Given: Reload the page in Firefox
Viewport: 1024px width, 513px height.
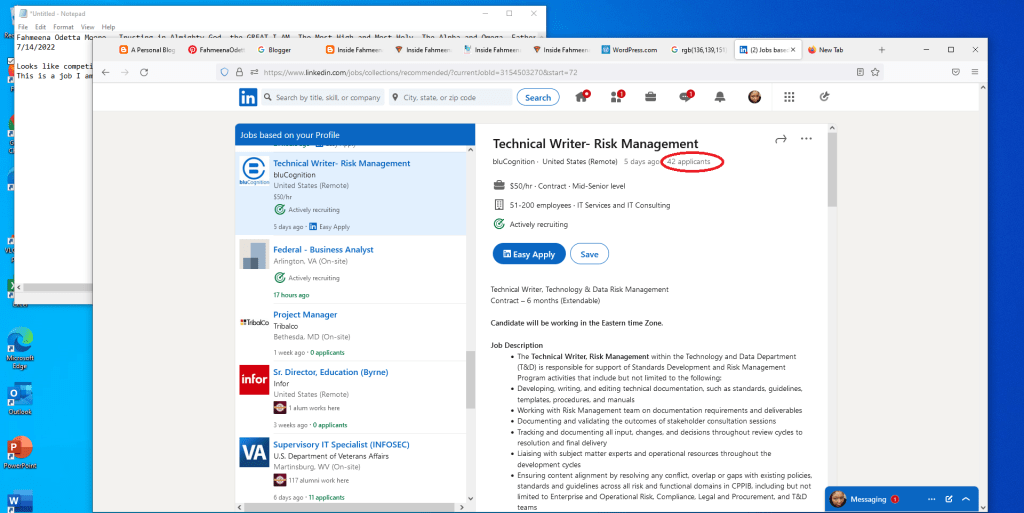Looking at the screenshot, I should point(145,72).
